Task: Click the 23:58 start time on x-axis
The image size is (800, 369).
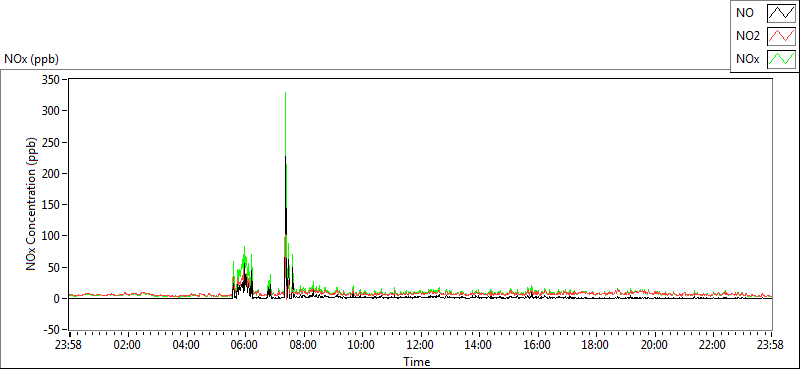Action: [69, 345]
